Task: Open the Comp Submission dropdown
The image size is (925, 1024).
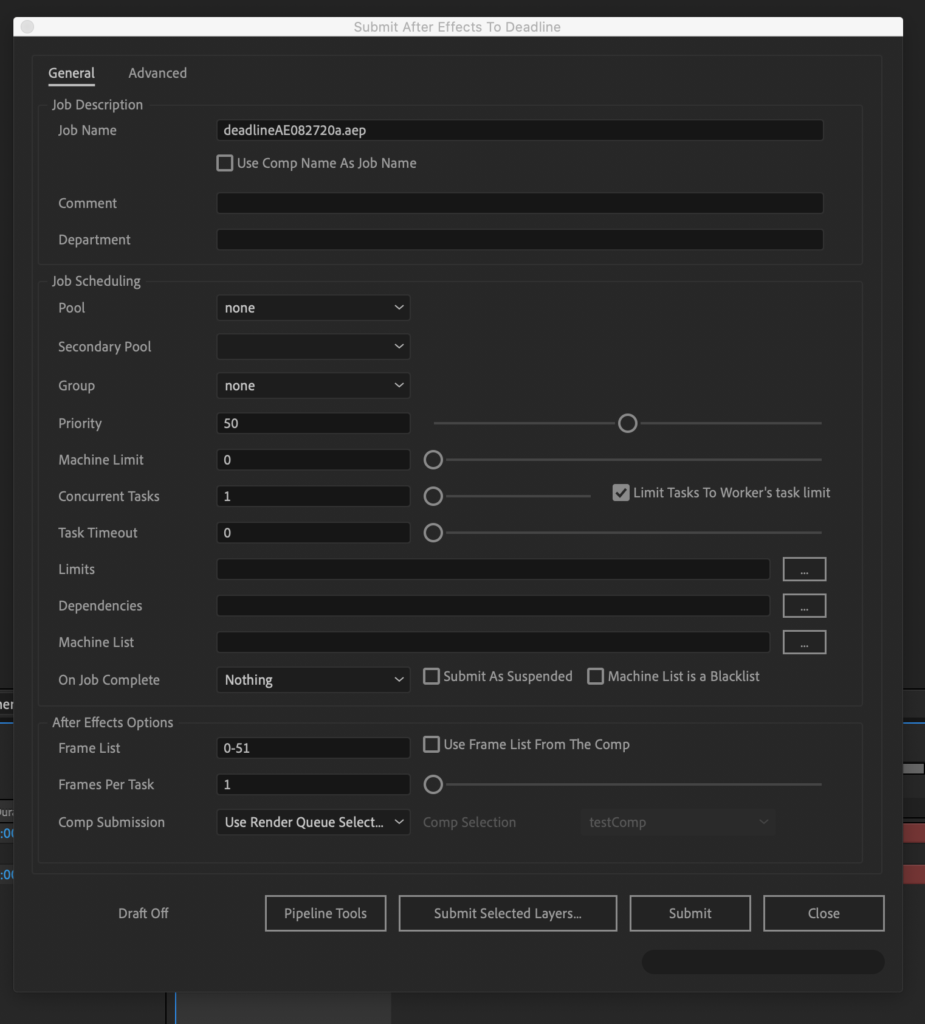Action: tap(314, 822)
